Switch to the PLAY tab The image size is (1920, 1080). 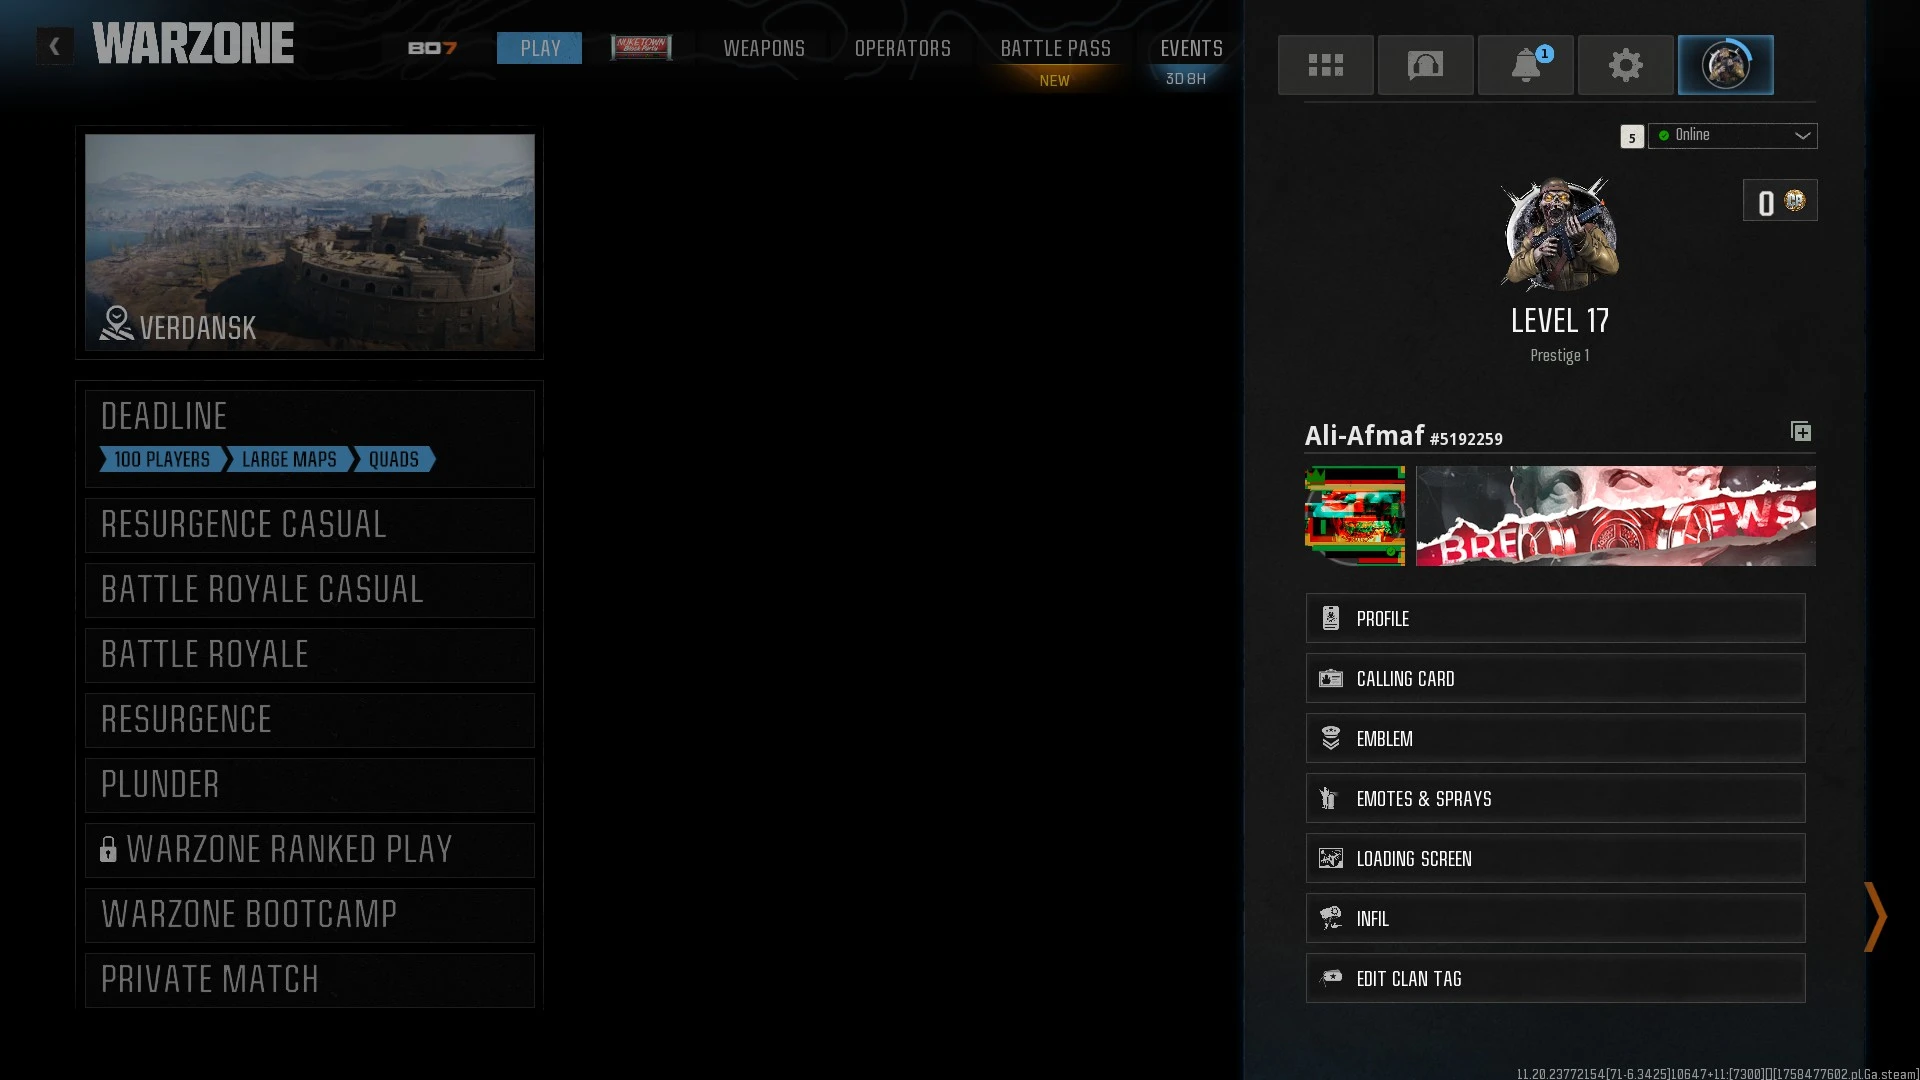[539, 48]
